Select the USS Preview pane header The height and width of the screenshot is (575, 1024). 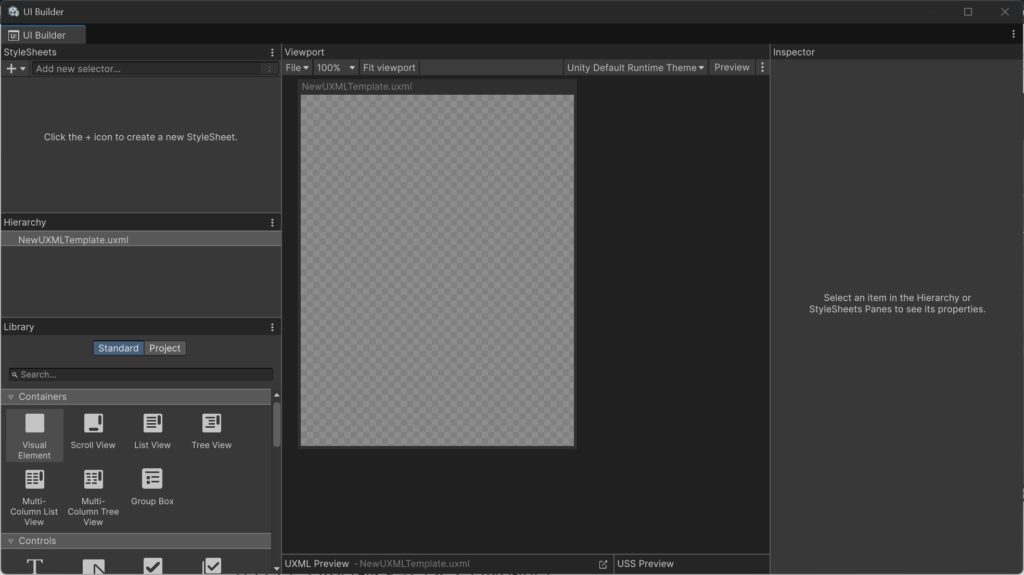645,564
